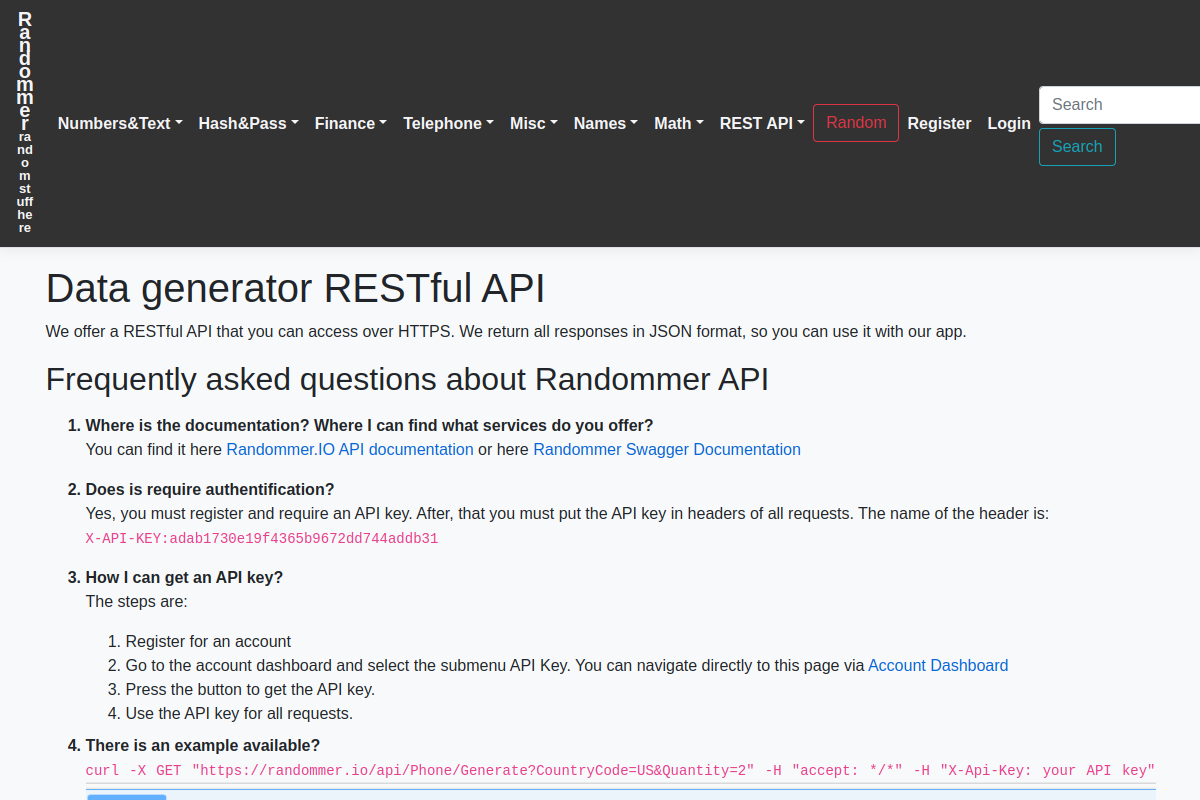Click the Randommer site logo
This screenshot has width=1200, height=800.
(x=25, y=123)
